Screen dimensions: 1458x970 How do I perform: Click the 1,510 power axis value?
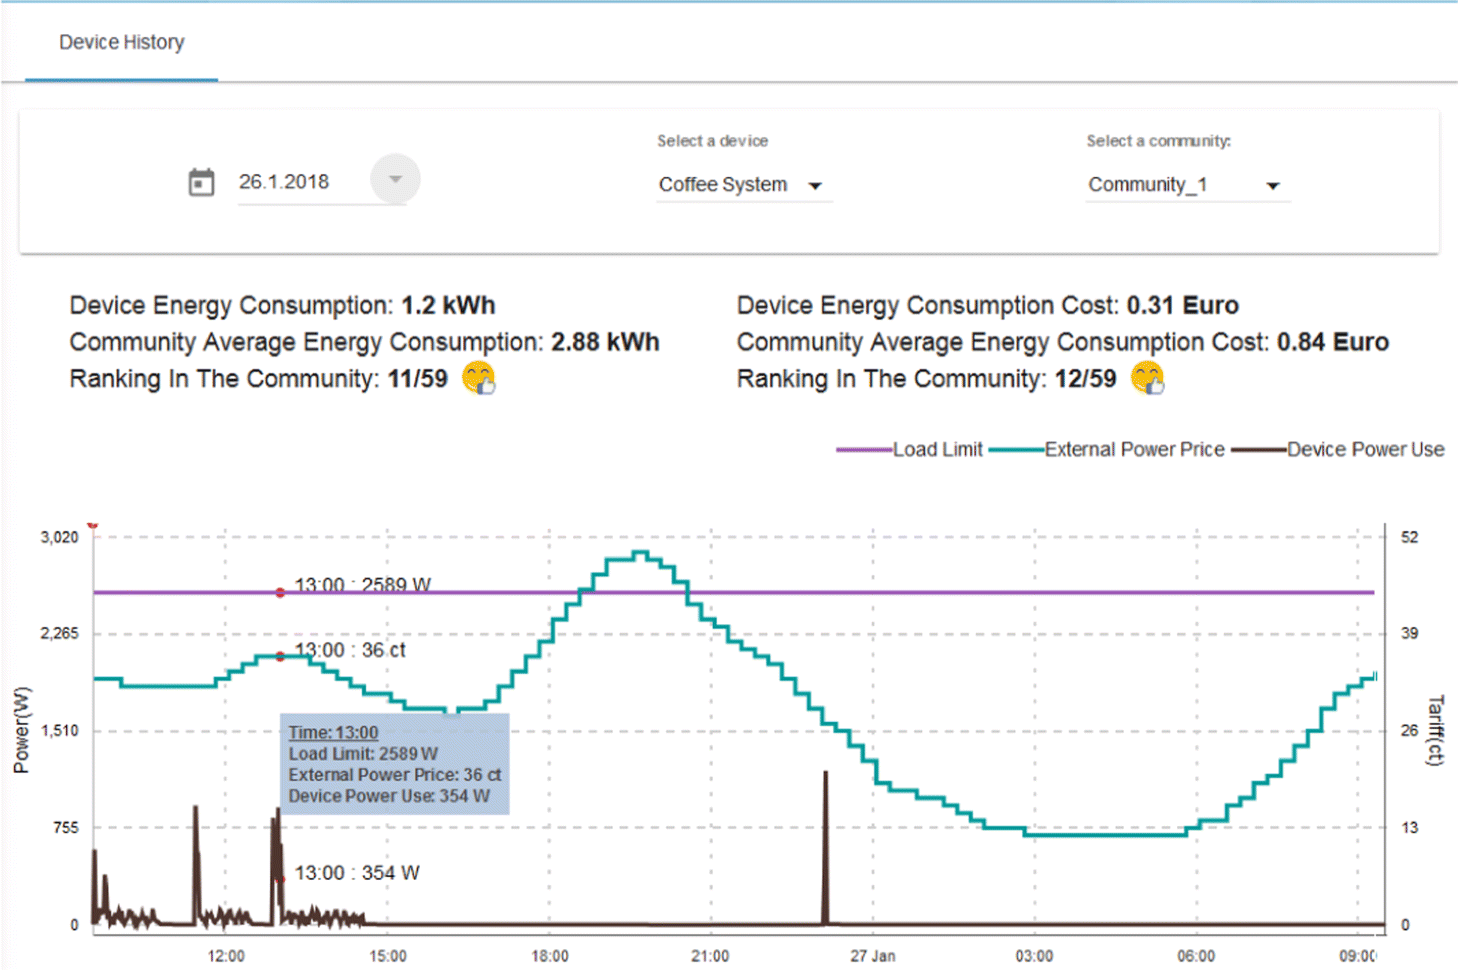tap(59, 730)
